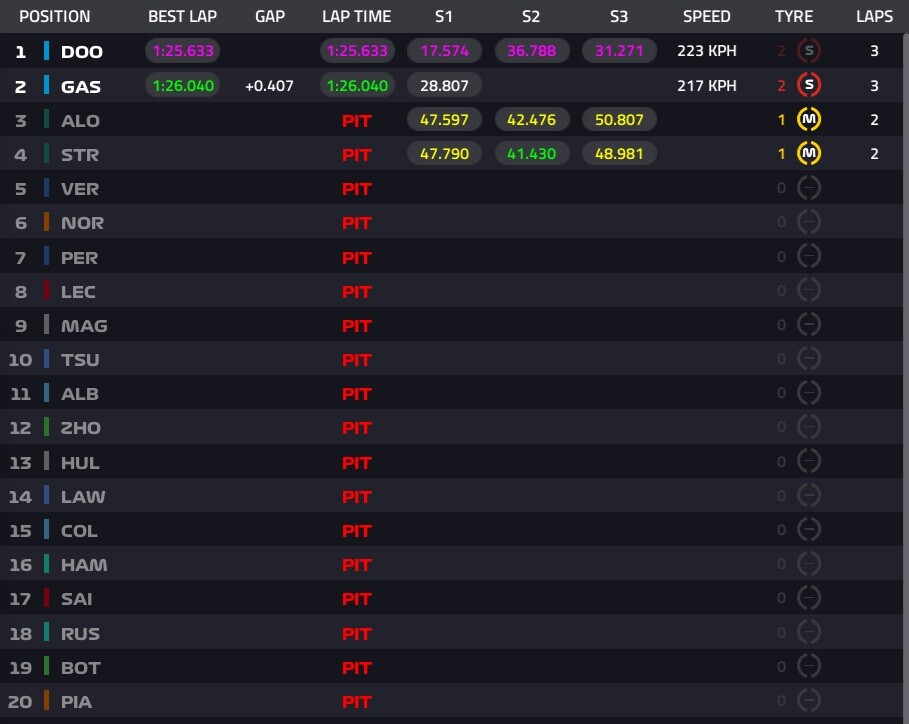Viewport: 909px width, 724px height.
Task: Click GAS's lap time 1:26.040 pill
Action: pyautogui.click(x=357, y=85)
